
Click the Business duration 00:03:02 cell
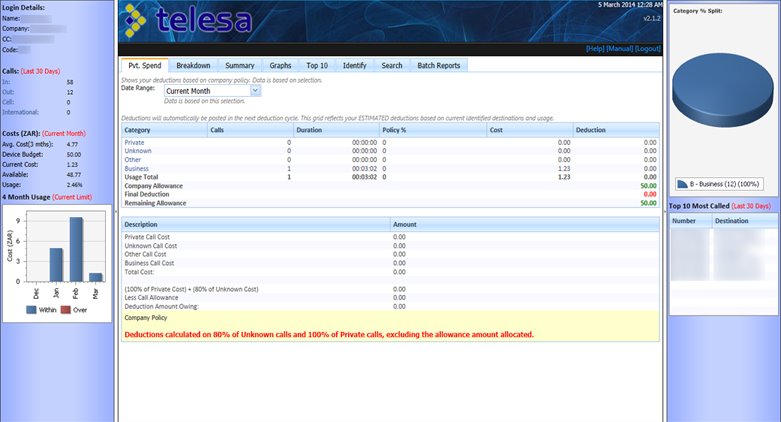pos(365,168)
